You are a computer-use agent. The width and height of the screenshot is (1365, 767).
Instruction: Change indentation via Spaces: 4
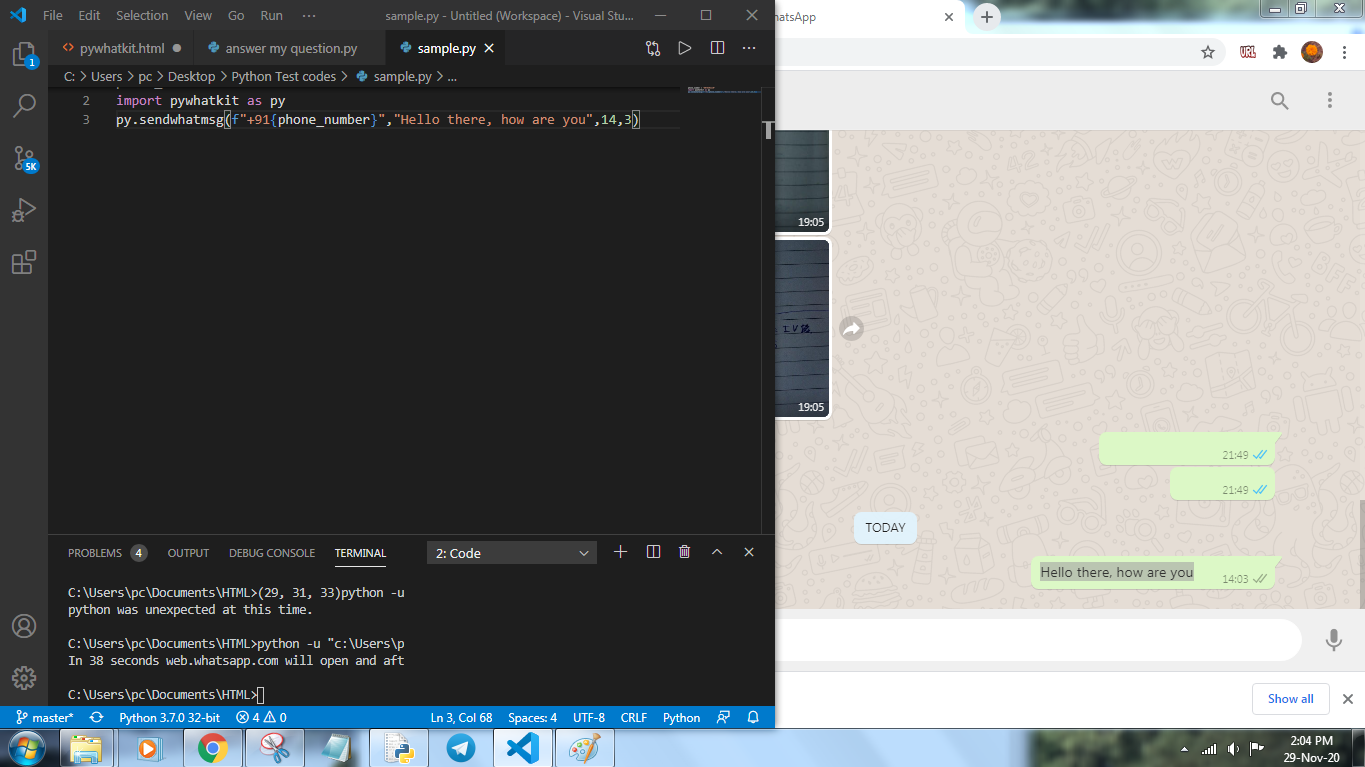[x=532, y=718]
